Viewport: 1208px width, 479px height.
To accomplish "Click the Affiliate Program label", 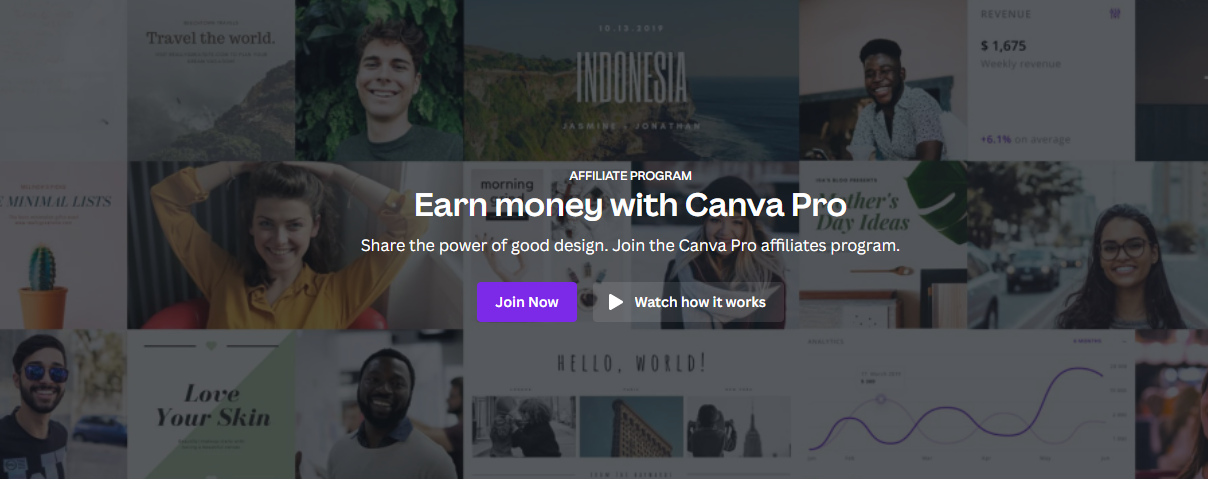I will tap(630, 175).
